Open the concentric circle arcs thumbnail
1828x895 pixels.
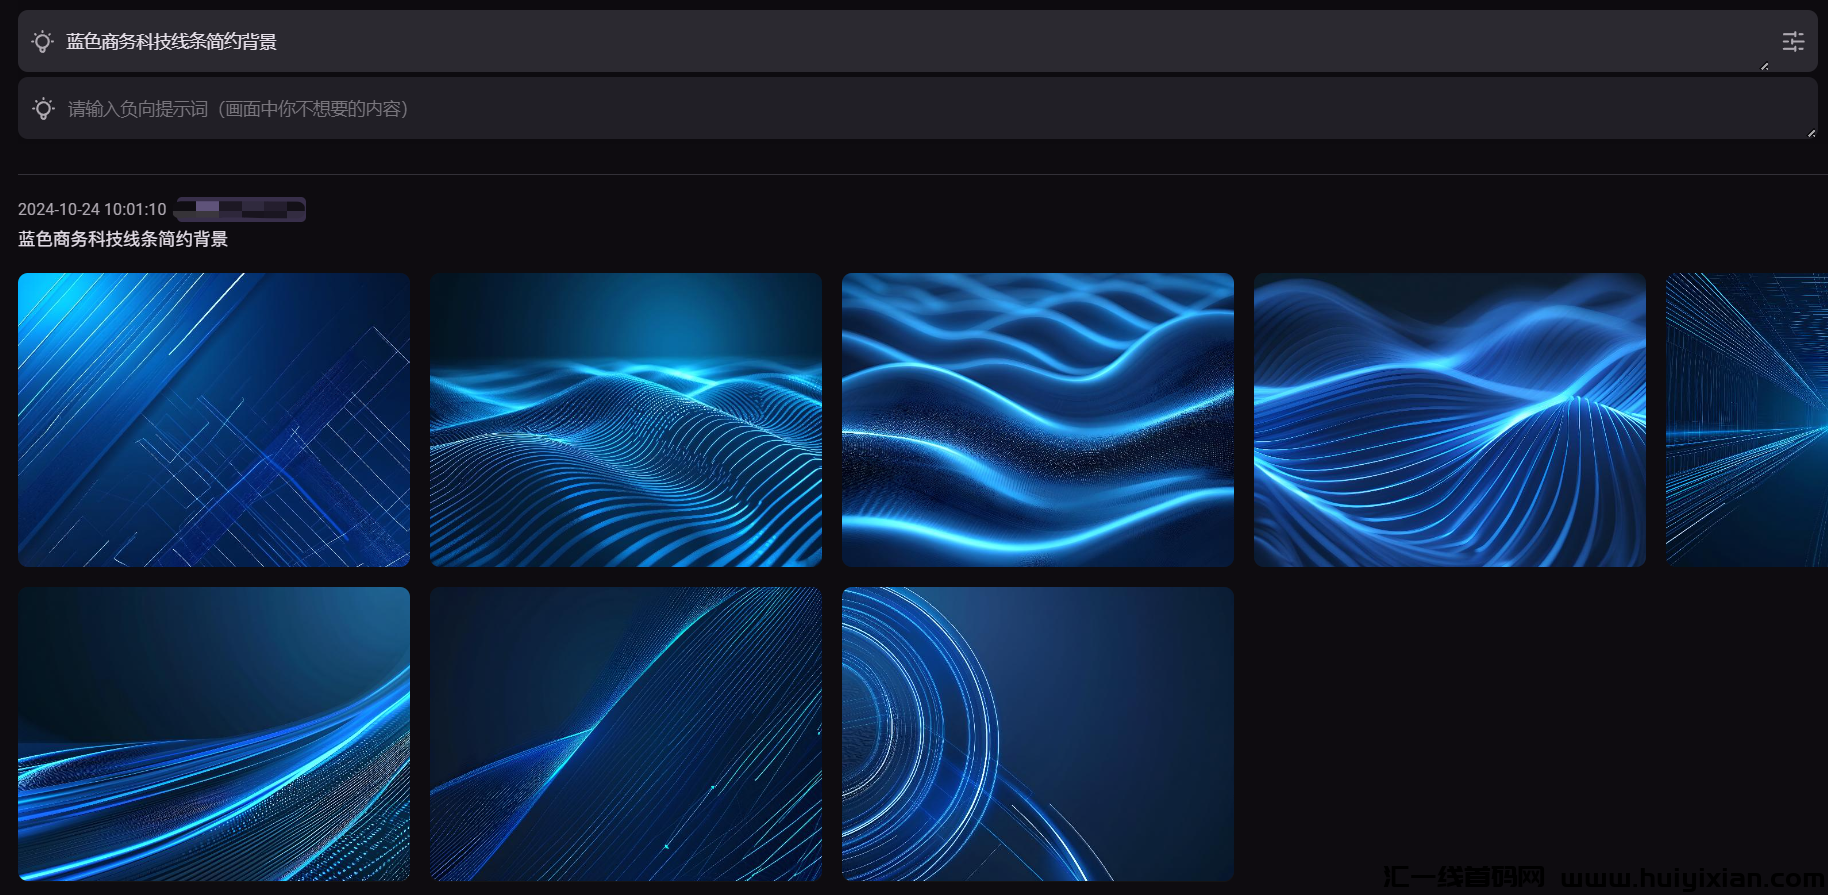pyautogui.click(x=1038, y=734)
